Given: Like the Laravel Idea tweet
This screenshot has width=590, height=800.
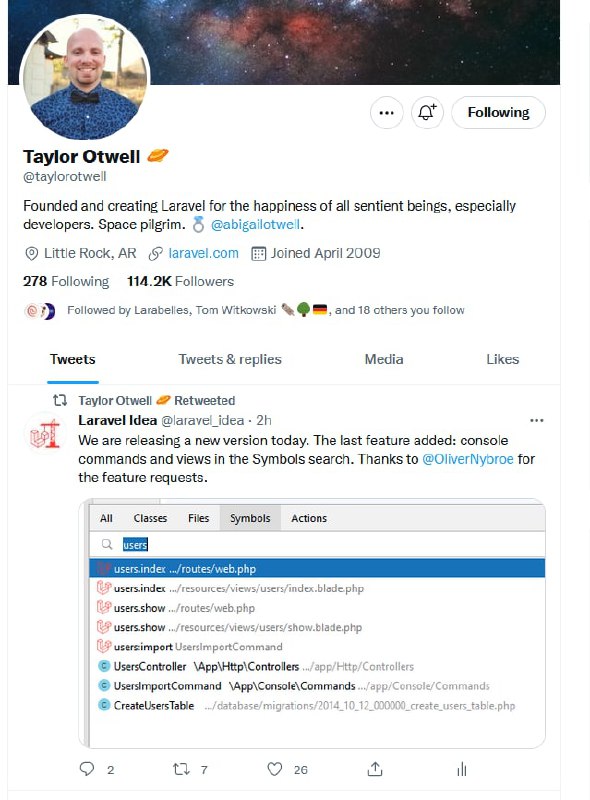Looking at the screenshot, I should coord(275,769).
